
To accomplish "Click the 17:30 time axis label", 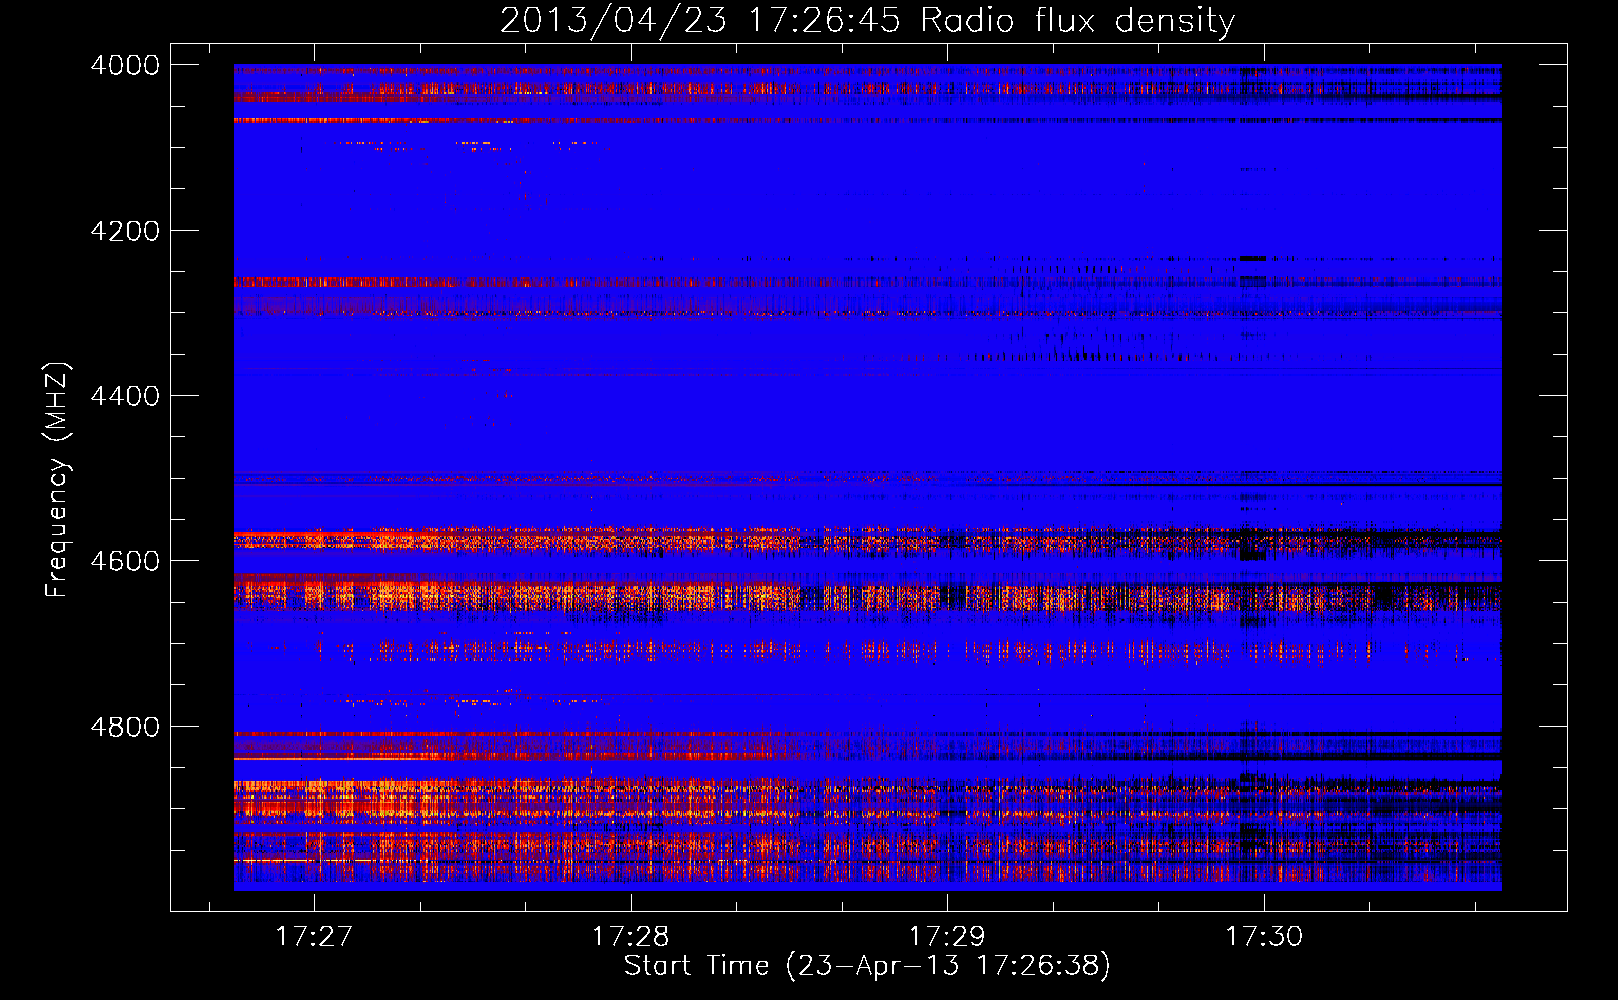I will 1265,936.
